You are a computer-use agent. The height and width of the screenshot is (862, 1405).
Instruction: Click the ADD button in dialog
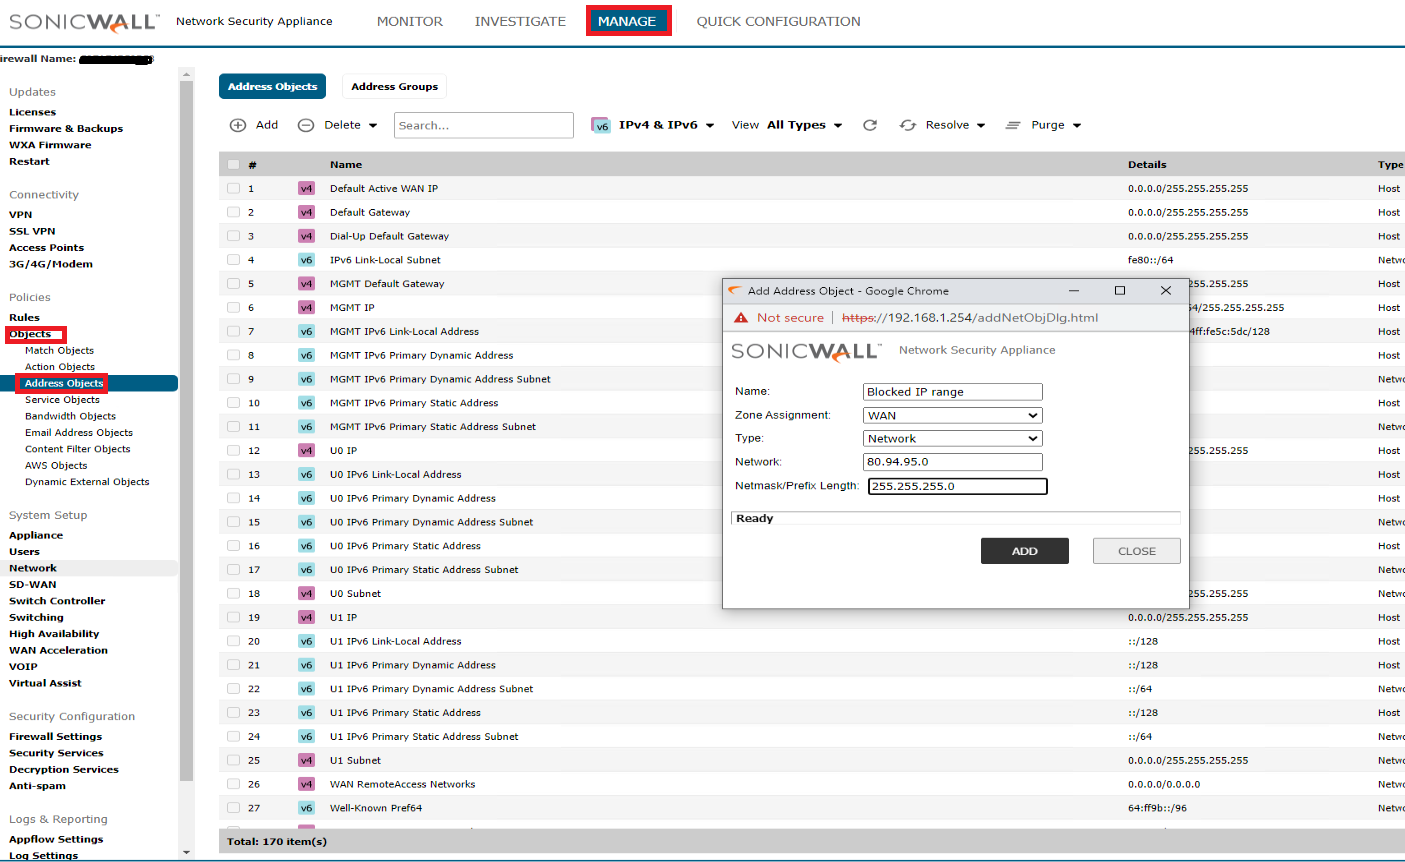coord(1025,551)
